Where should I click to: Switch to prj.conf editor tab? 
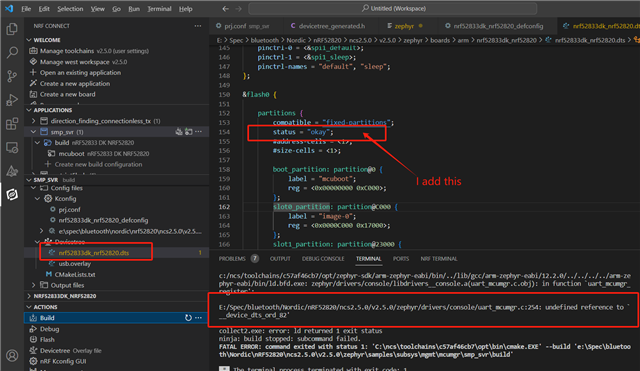(x=242, y=26)
